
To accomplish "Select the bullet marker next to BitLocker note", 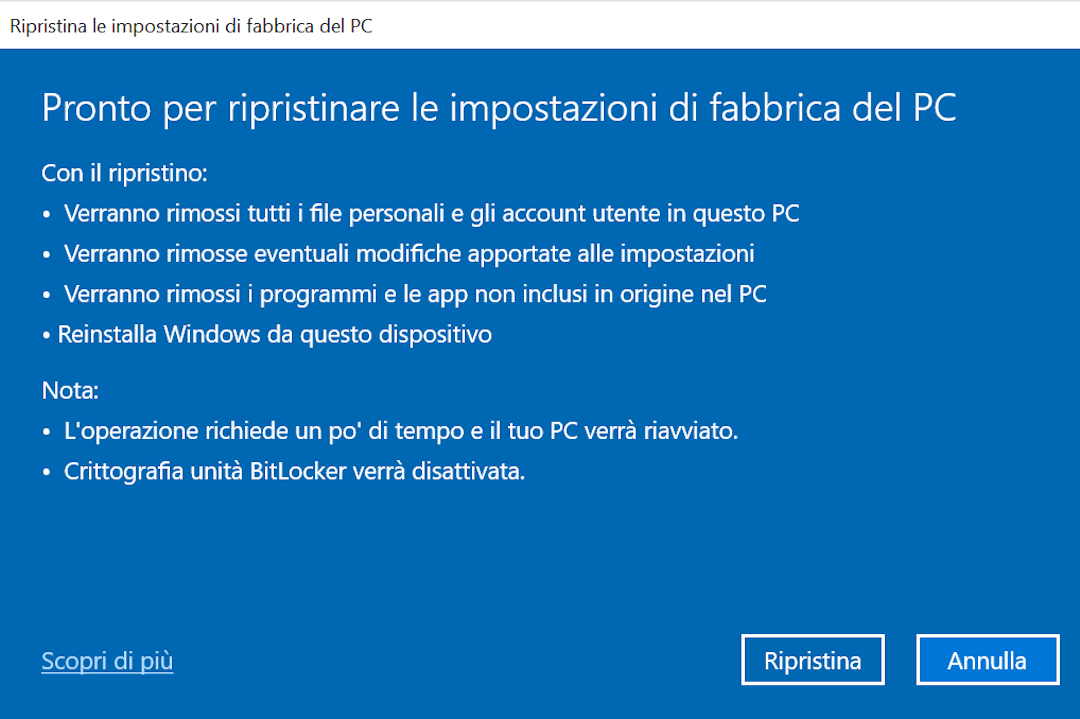I will click(x=46, y=469).
